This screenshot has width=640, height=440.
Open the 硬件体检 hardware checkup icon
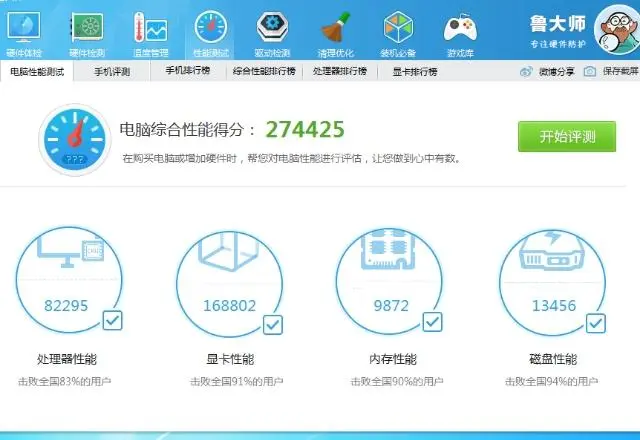coord(24,27)
